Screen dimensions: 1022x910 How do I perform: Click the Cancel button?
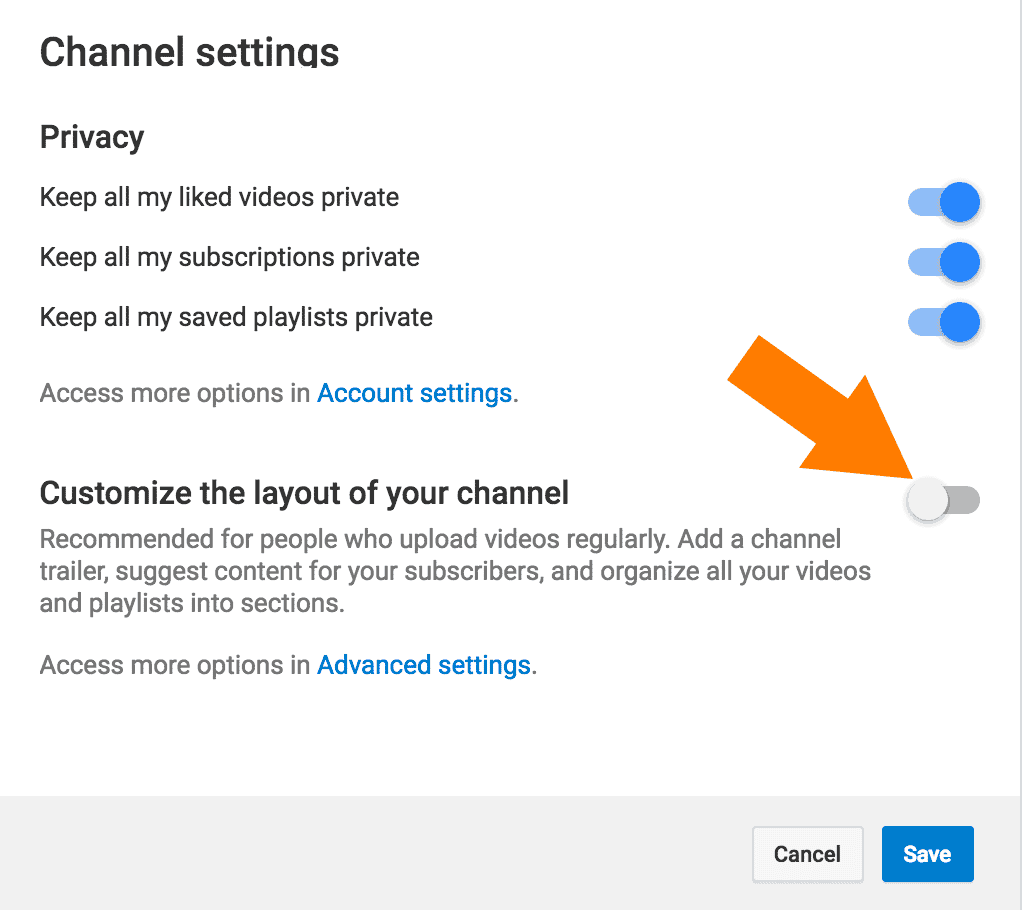(807, 854)
